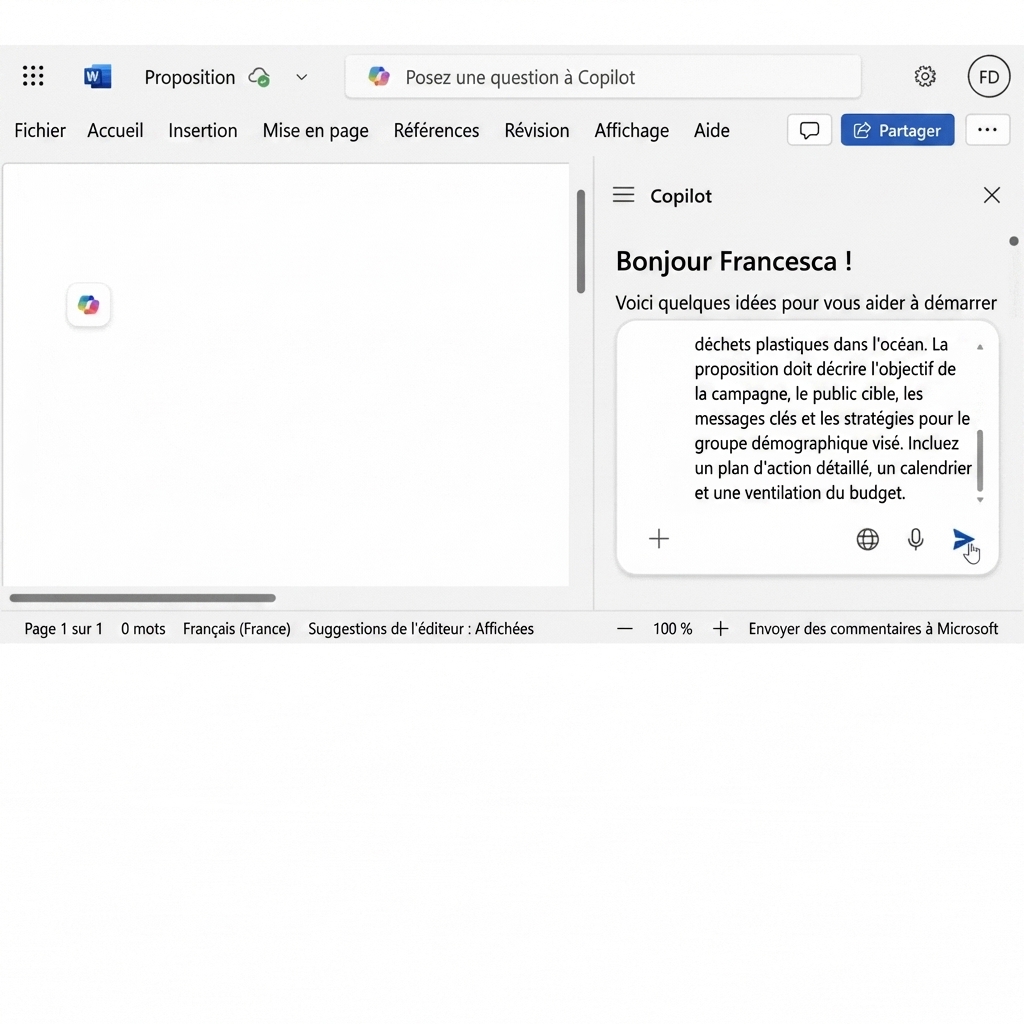The height and width of the screenshot is (1024, 1024).
Task: Click the document vertical scrollbar
Action: tap(581, 242)
